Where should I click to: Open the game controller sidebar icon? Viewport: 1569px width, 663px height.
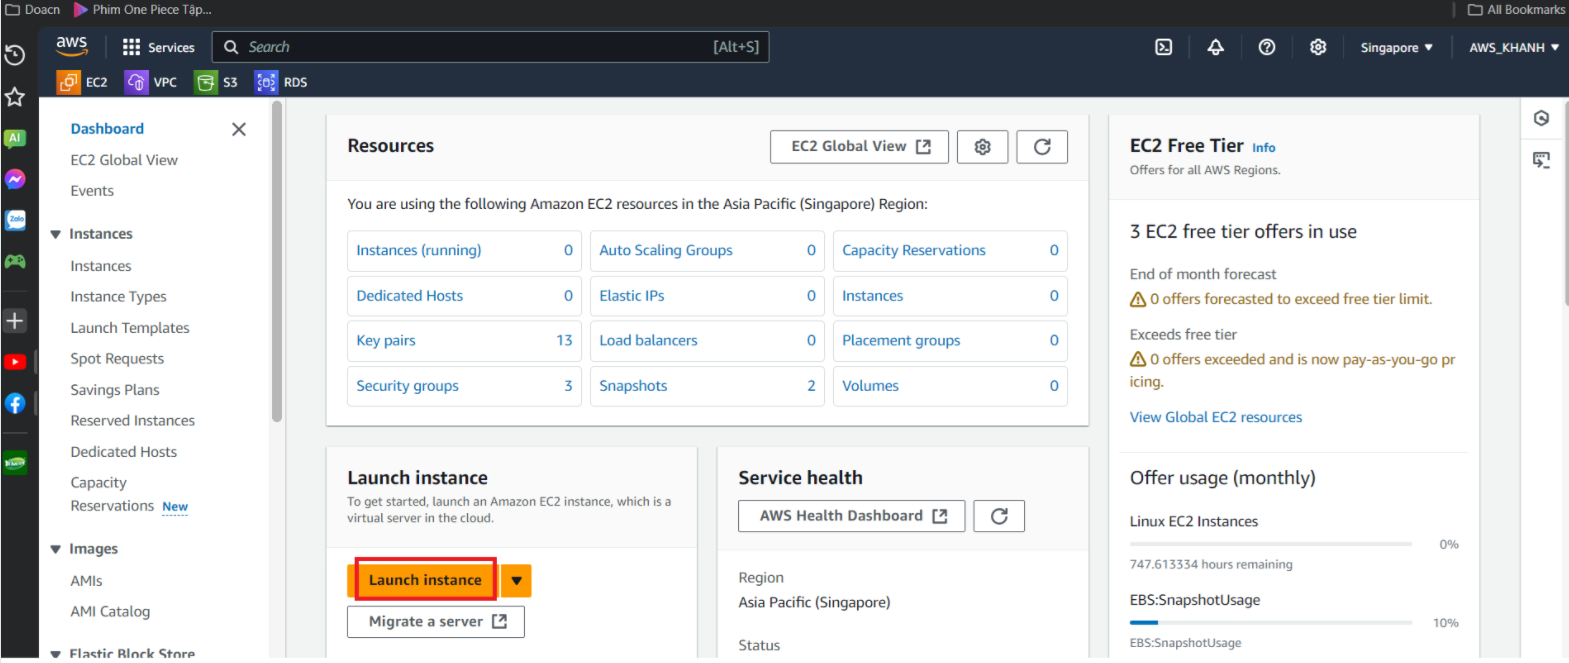(x=15, y=261)
